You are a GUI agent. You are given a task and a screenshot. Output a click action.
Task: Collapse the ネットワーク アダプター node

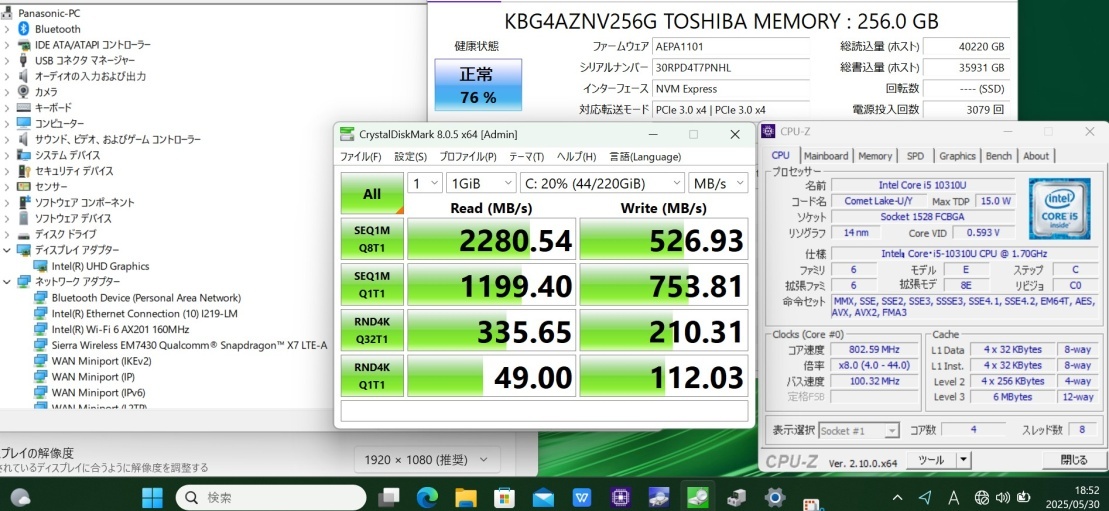point(7,282)
